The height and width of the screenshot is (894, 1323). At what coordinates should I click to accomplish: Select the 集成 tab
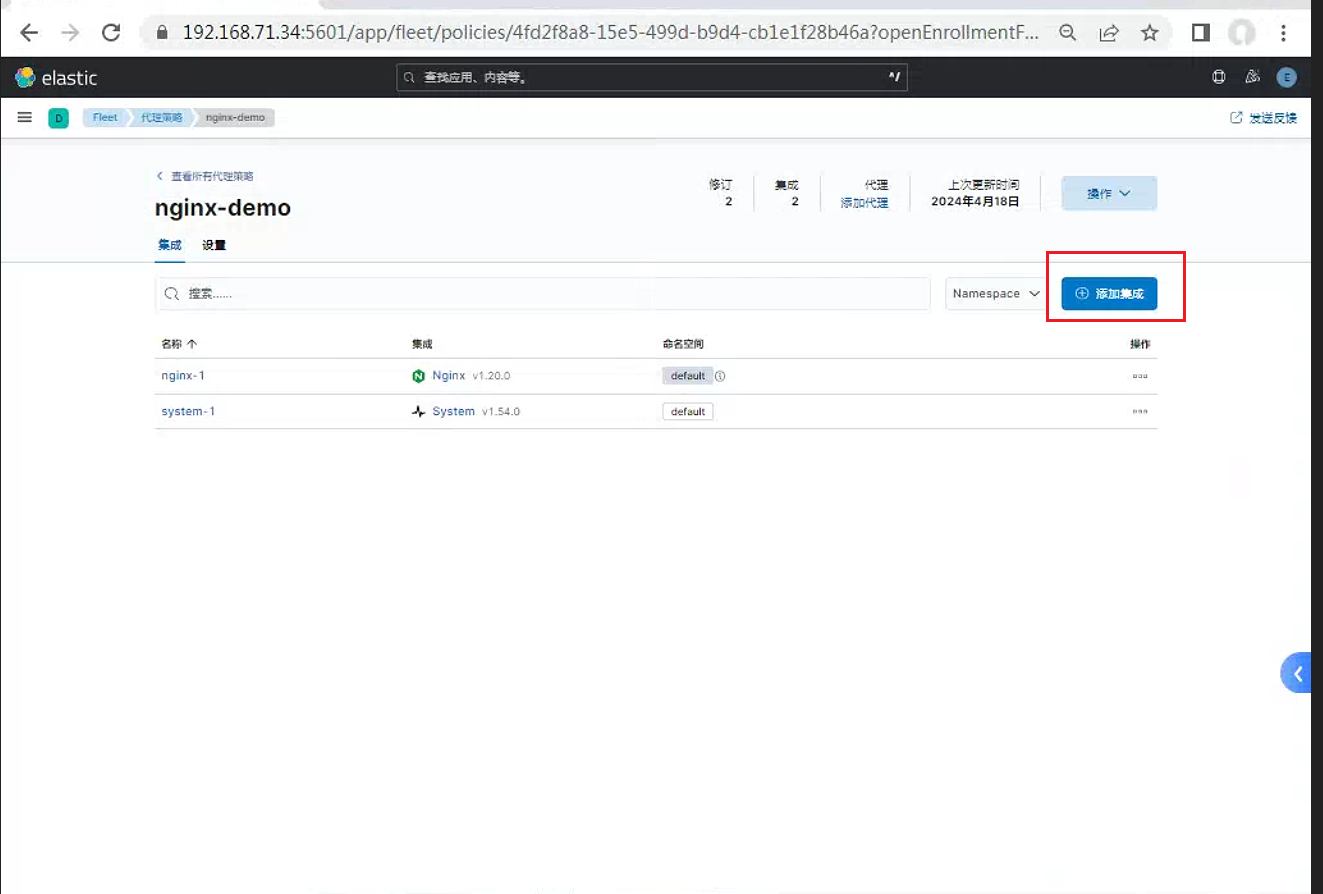click(x=170, y=245)
